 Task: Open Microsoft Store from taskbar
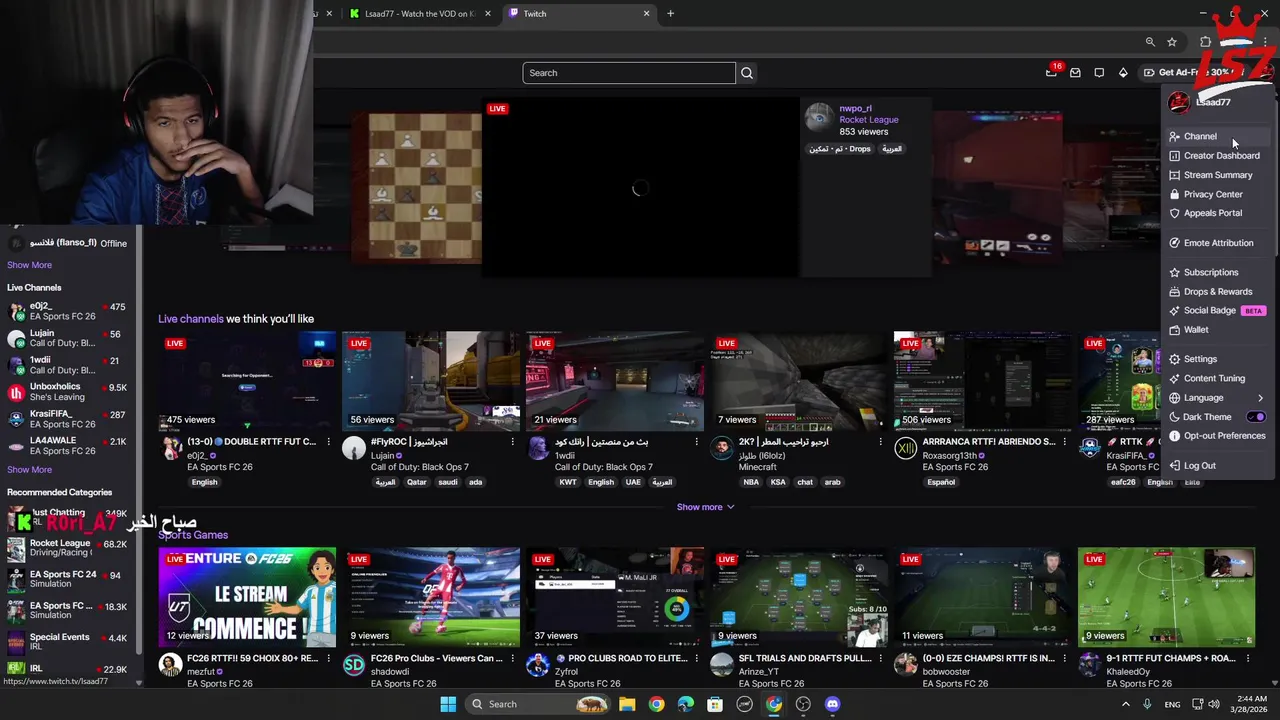715,704
